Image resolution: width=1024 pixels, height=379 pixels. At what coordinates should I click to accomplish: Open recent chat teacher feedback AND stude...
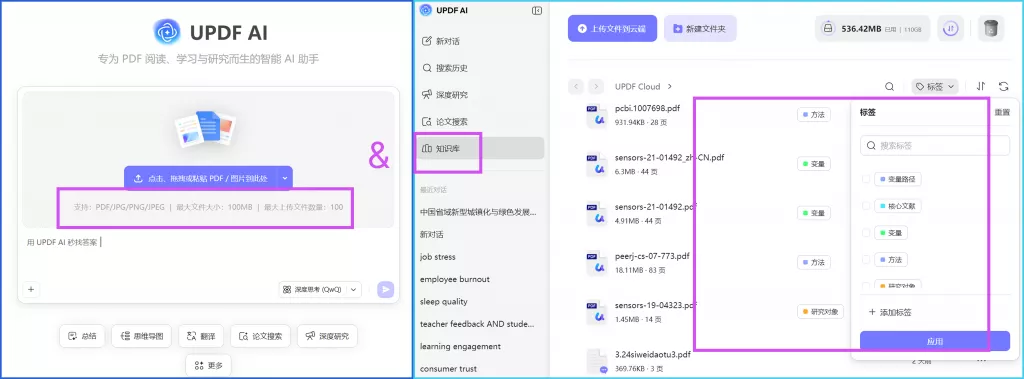pos(477,323)
